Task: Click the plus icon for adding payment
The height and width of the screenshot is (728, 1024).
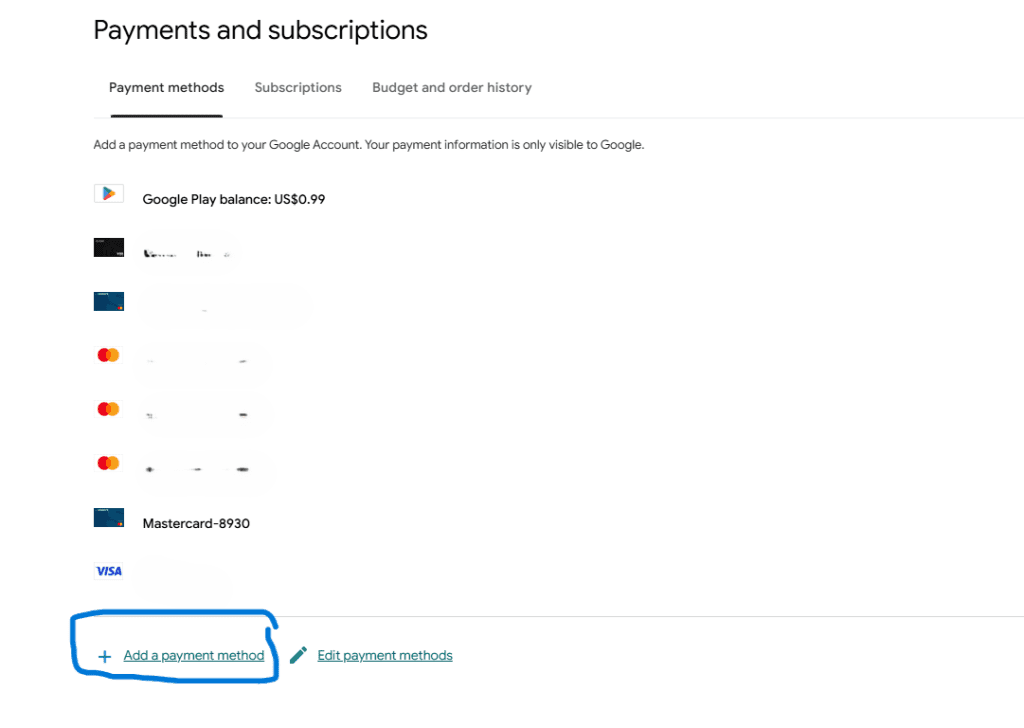Action: 104,657
